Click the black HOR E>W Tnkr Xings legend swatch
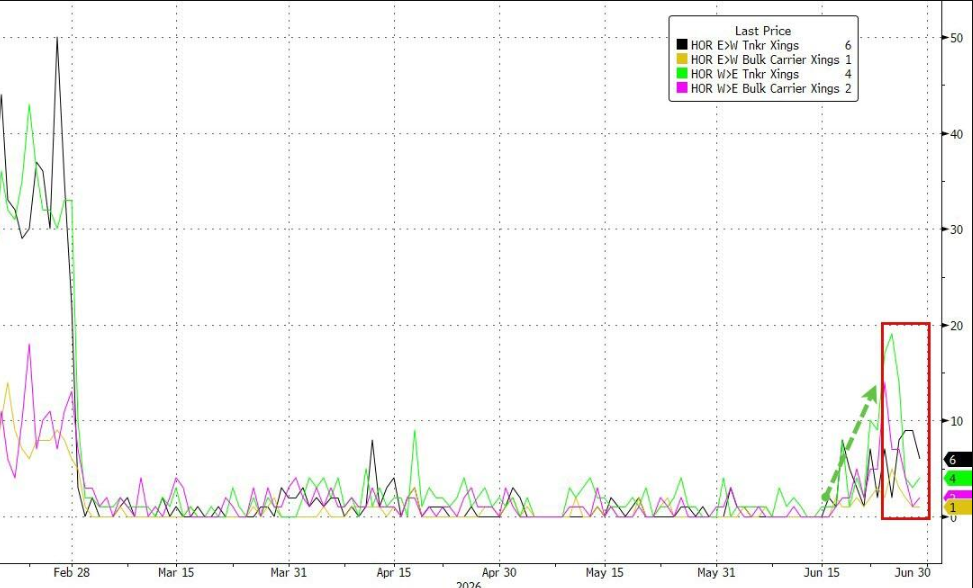The width and height of the screenshot is (973, 588). 682,45
